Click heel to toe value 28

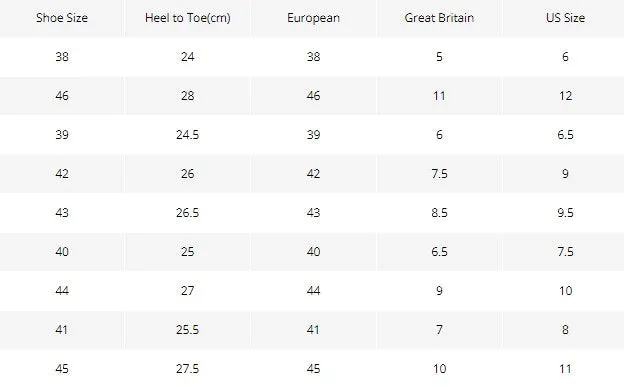(x=187, y=96)
